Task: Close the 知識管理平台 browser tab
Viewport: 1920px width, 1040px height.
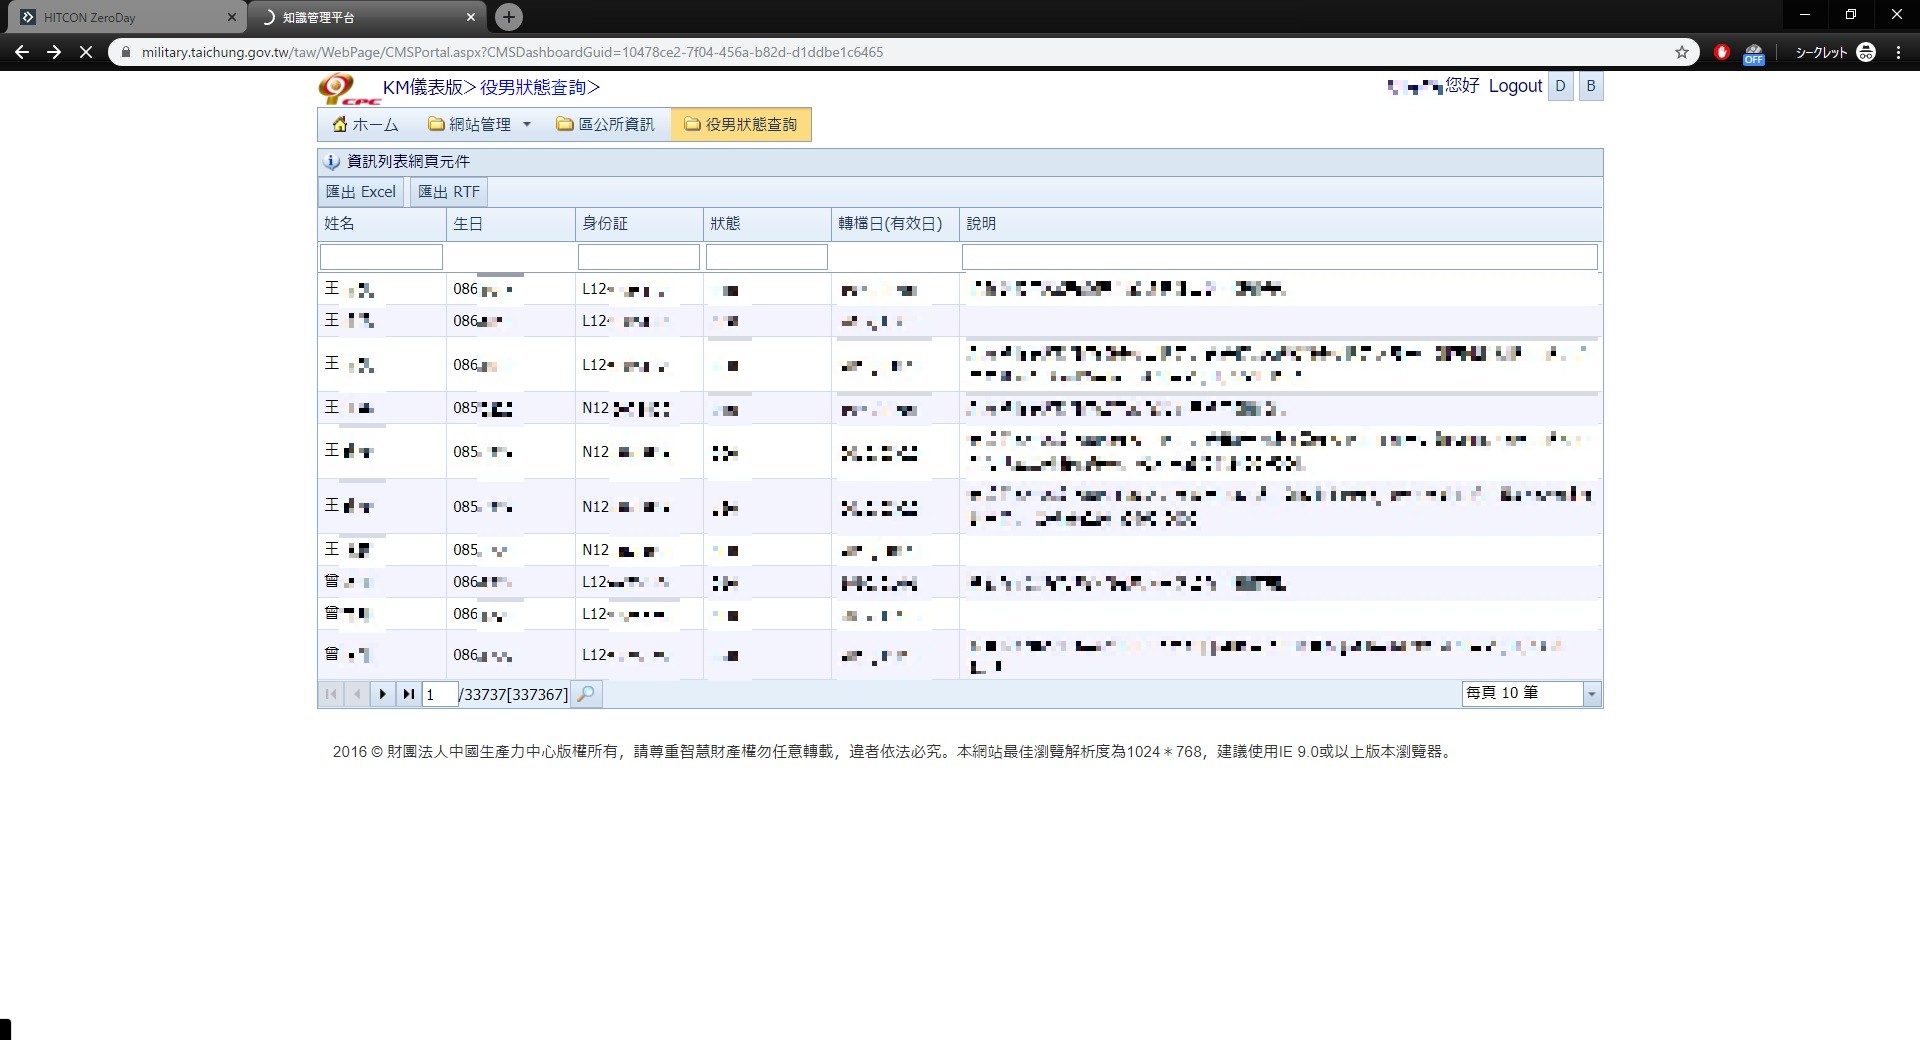Action: (x=471, y=17)
